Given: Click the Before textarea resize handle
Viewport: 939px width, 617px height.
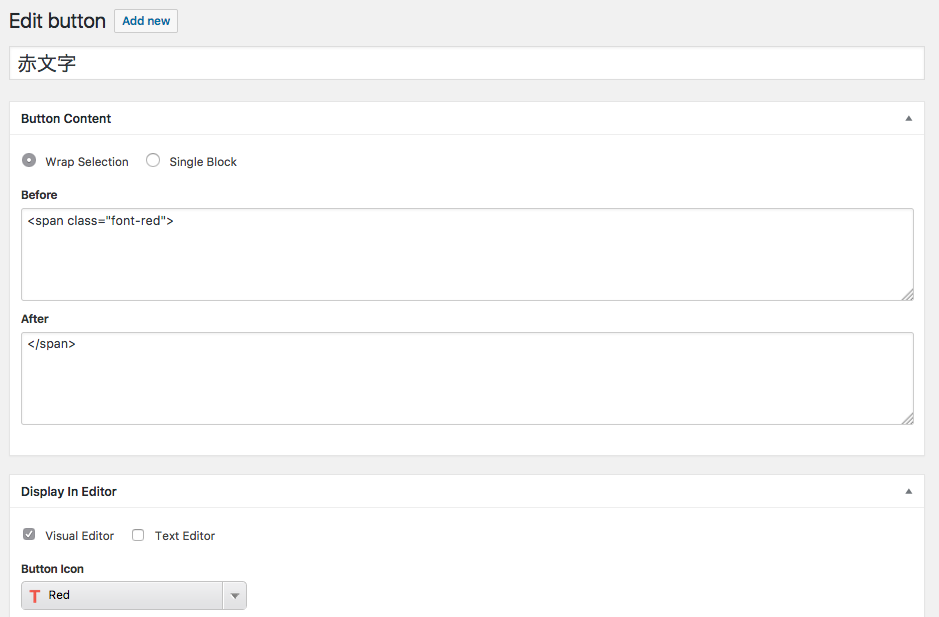Looking at the screenshot, I should [x=907, y=294].
